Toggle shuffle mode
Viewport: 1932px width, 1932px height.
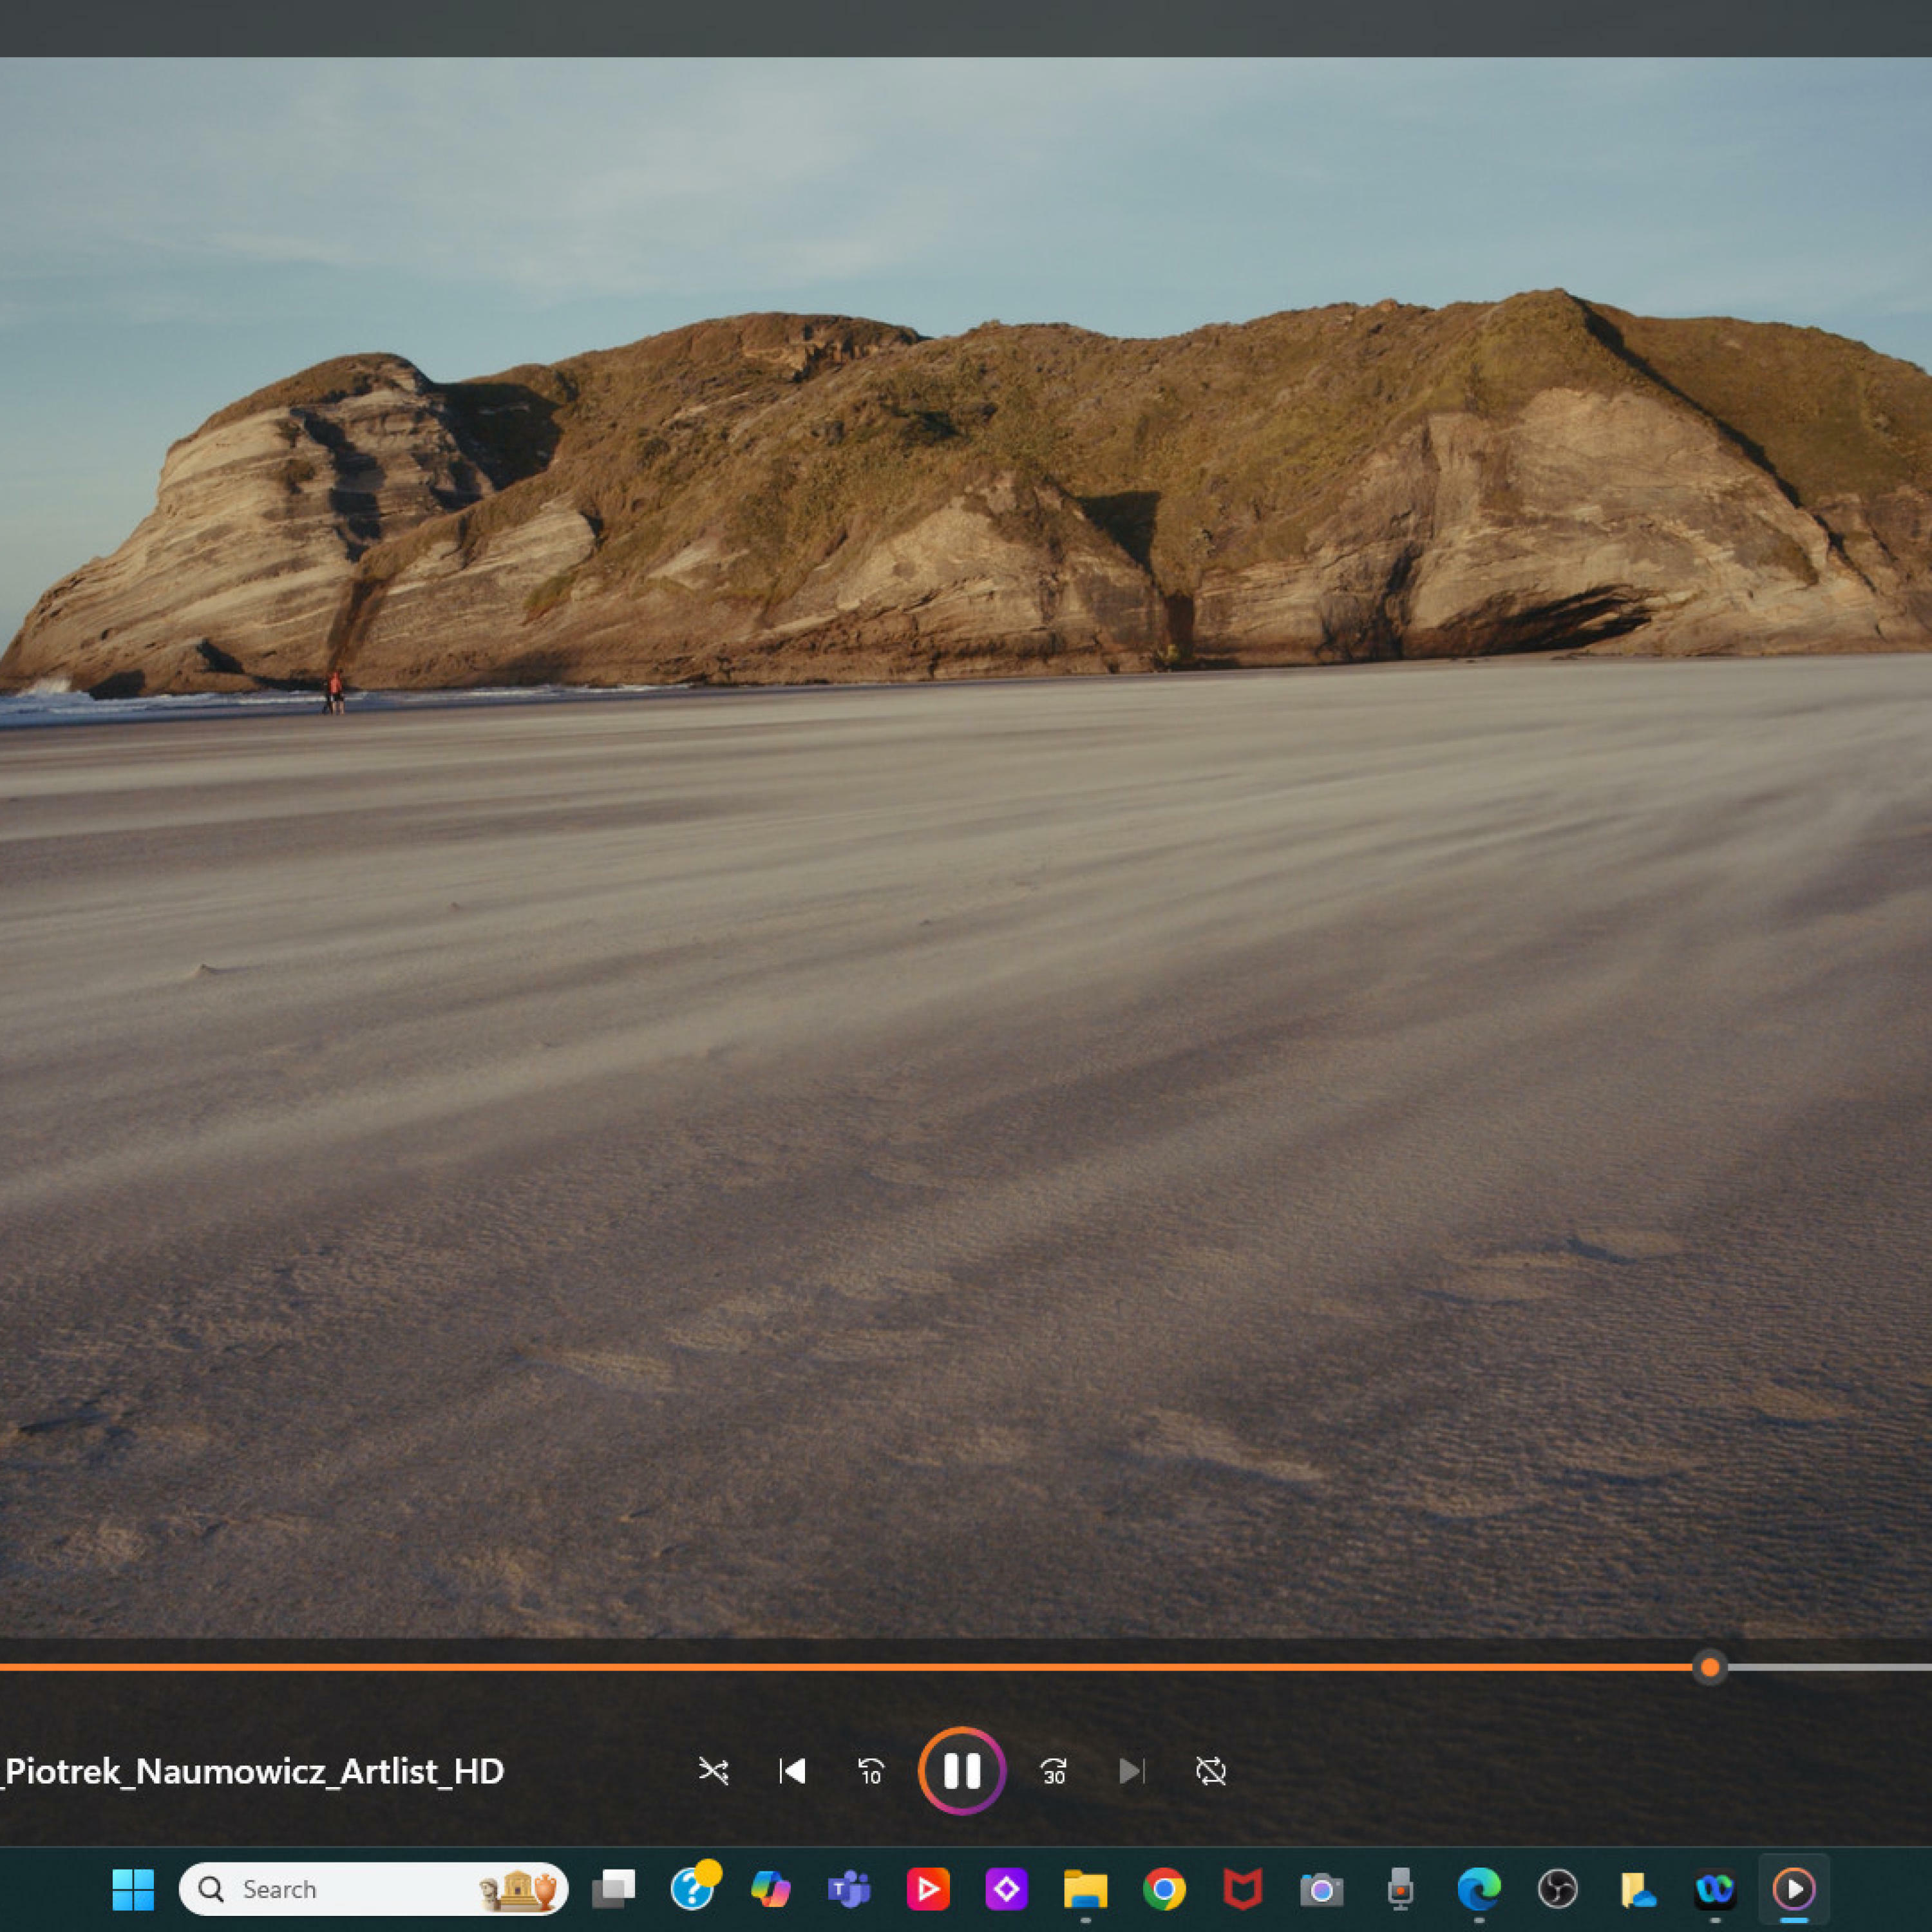click(713, 1771)
